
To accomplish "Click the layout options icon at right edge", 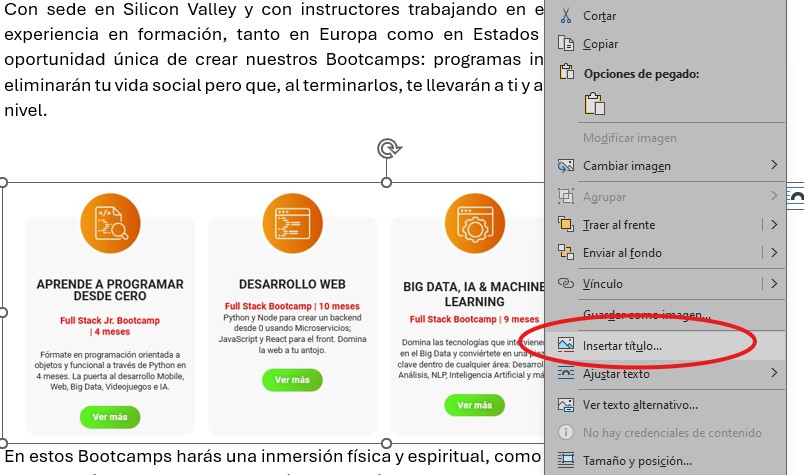I will tap(795, 197).
